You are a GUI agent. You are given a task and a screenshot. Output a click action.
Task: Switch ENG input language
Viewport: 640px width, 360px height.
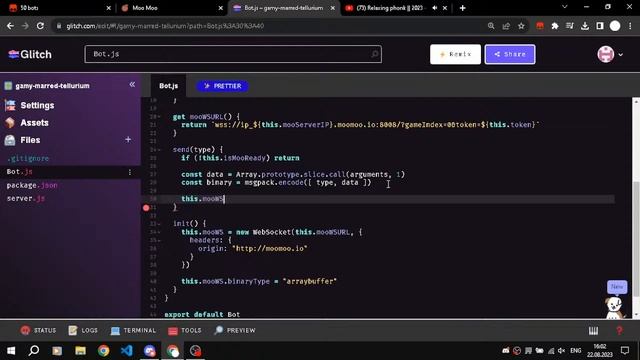(x=576, y=351)
